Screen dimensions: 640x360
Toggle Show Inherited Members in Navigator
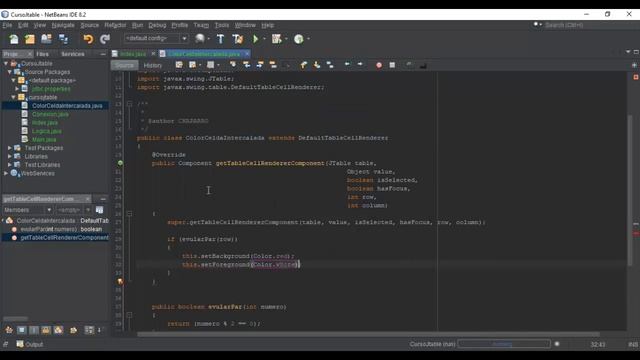(x=9, y=330)
